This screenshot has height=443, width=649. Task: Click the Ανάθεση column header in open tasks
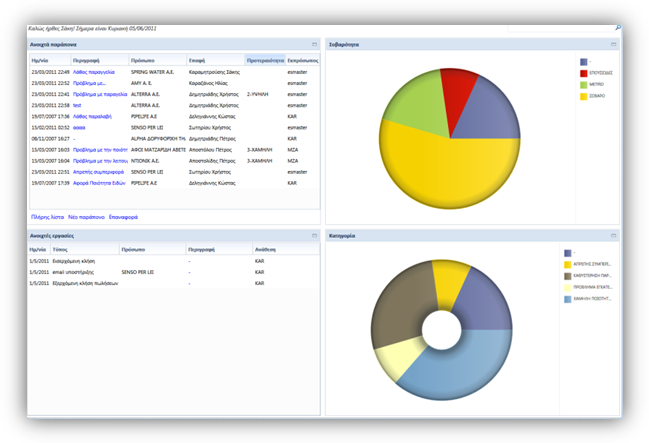(286, 250)
